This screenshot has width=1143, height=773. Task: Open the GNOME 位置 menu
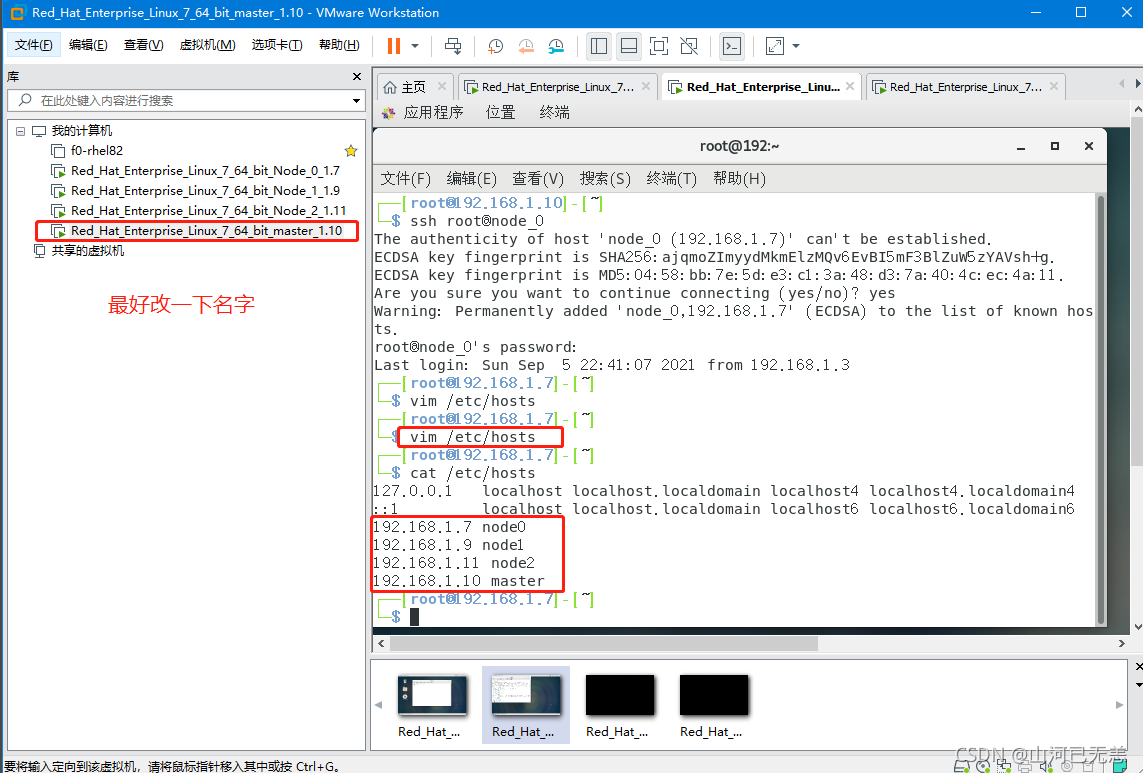tap(501, 112)
